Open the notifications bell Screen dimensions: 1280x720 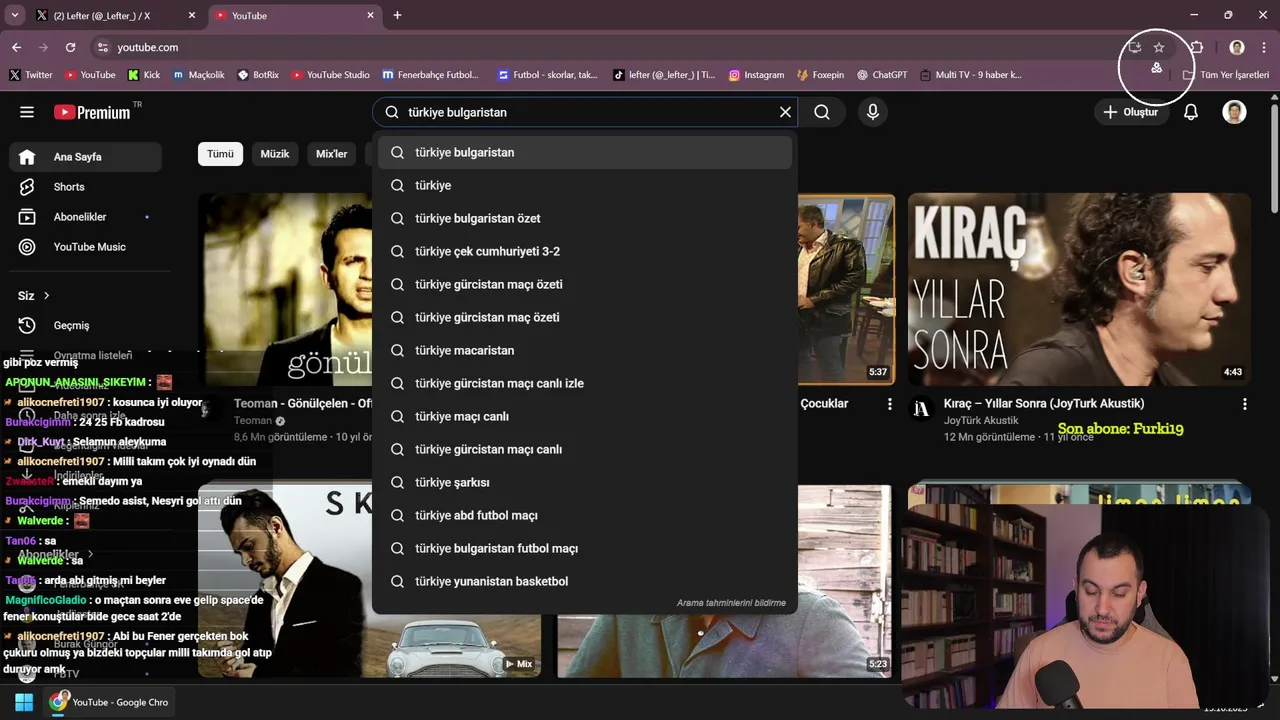click(x=1191, y=112)
